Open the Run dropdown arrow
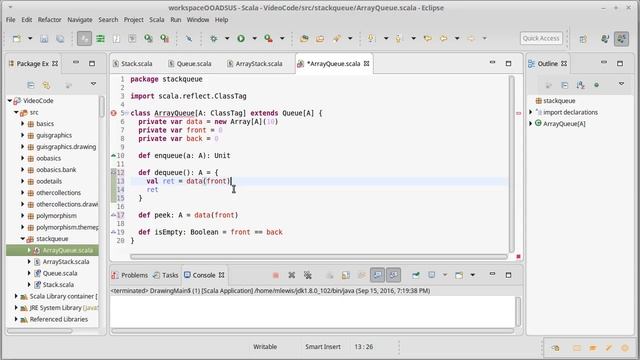640x360 pixels. [x=254, y=38]
